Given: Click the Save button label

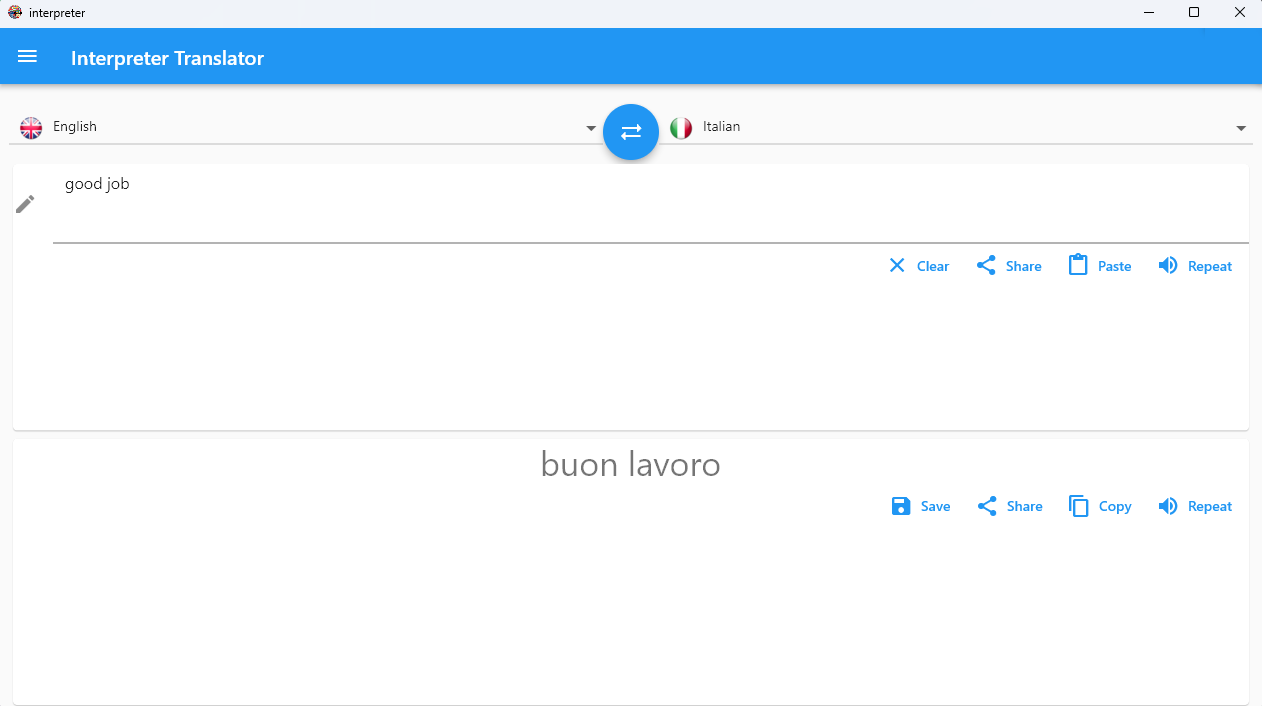Looking at the screenshot, I should [x=935, y=506].
